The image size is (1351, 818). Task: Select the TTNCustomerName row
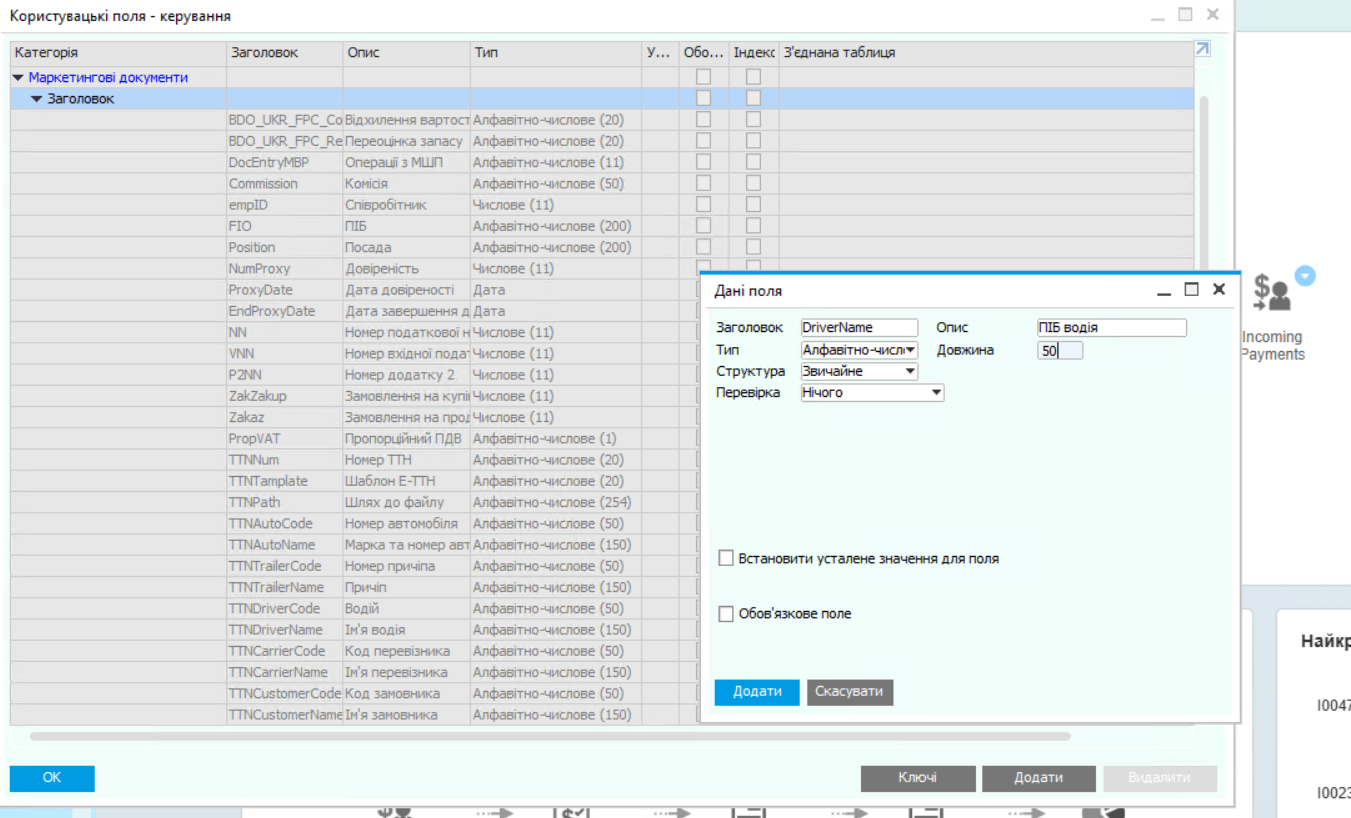355,715
